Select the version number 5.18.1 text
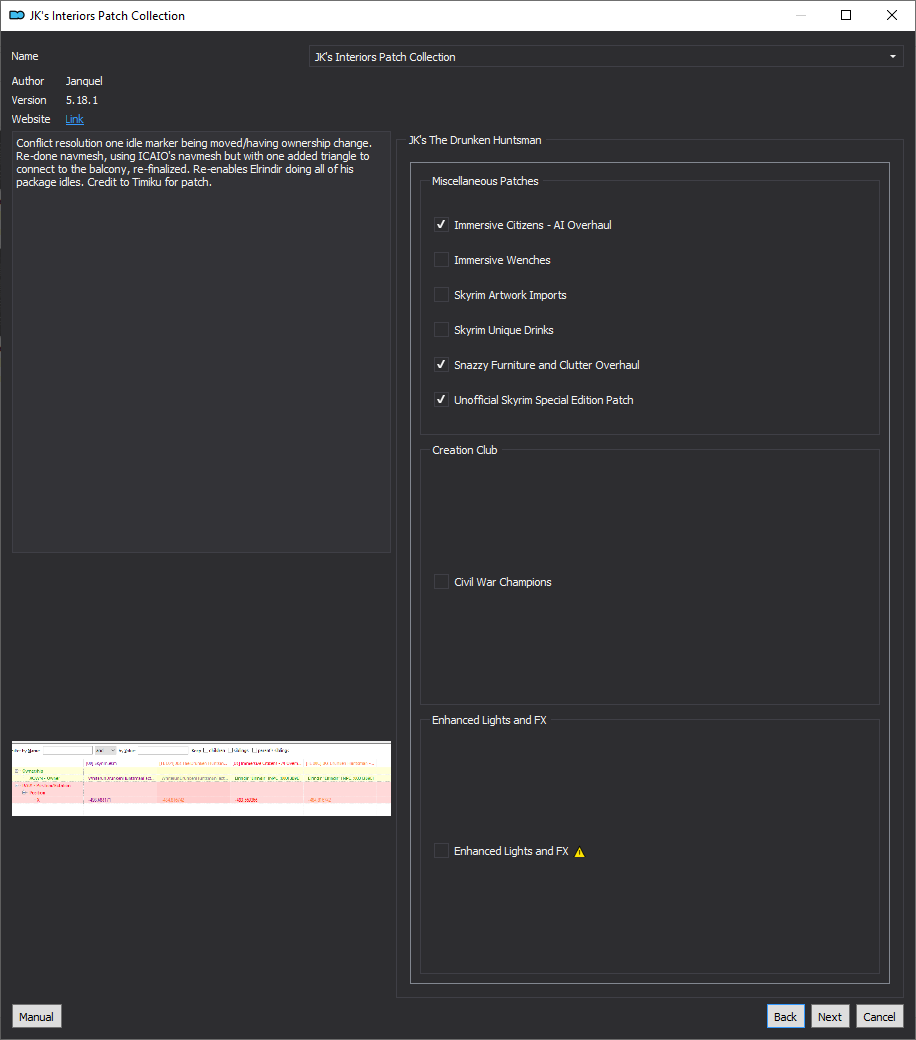Screen dimensions: 916x1040 coord(82,100)
